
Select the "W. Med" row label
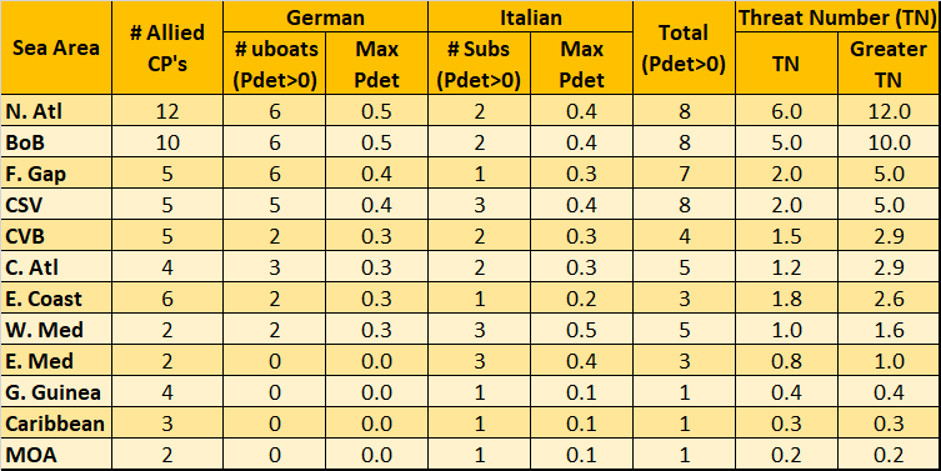click(40, 330)
